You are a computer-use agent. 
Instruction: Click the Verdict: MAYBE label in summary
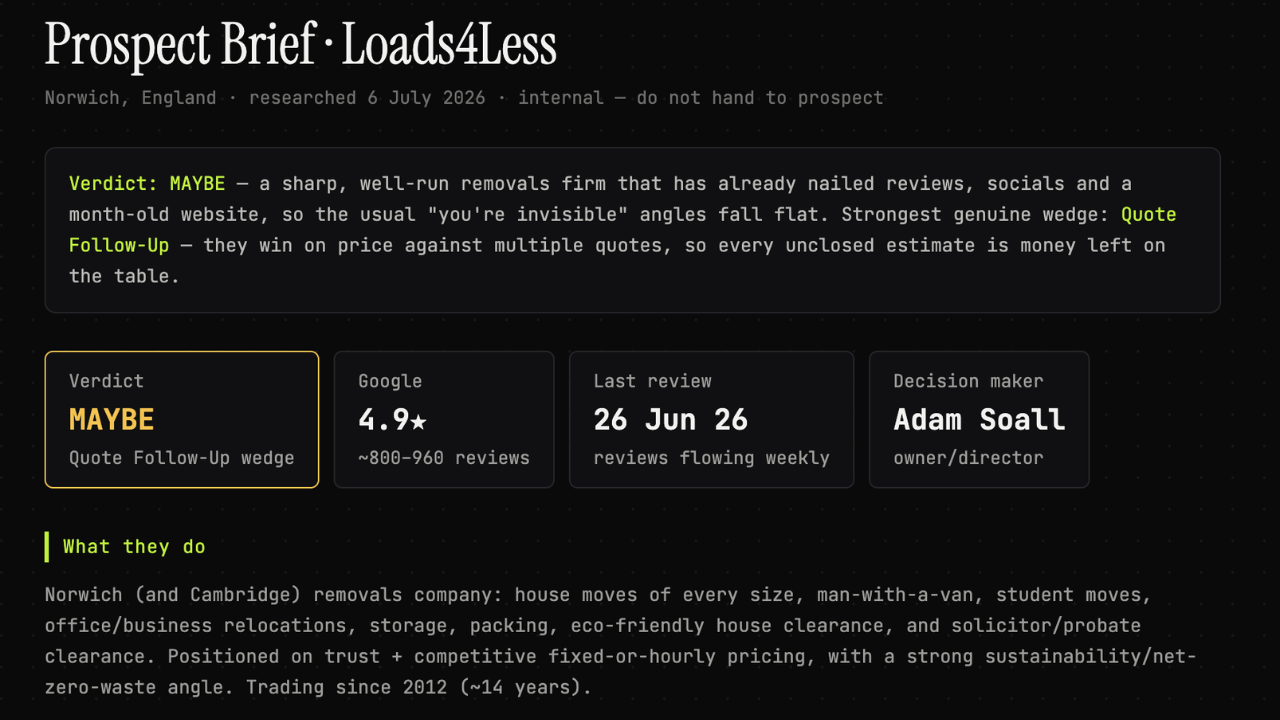point(149,184)
